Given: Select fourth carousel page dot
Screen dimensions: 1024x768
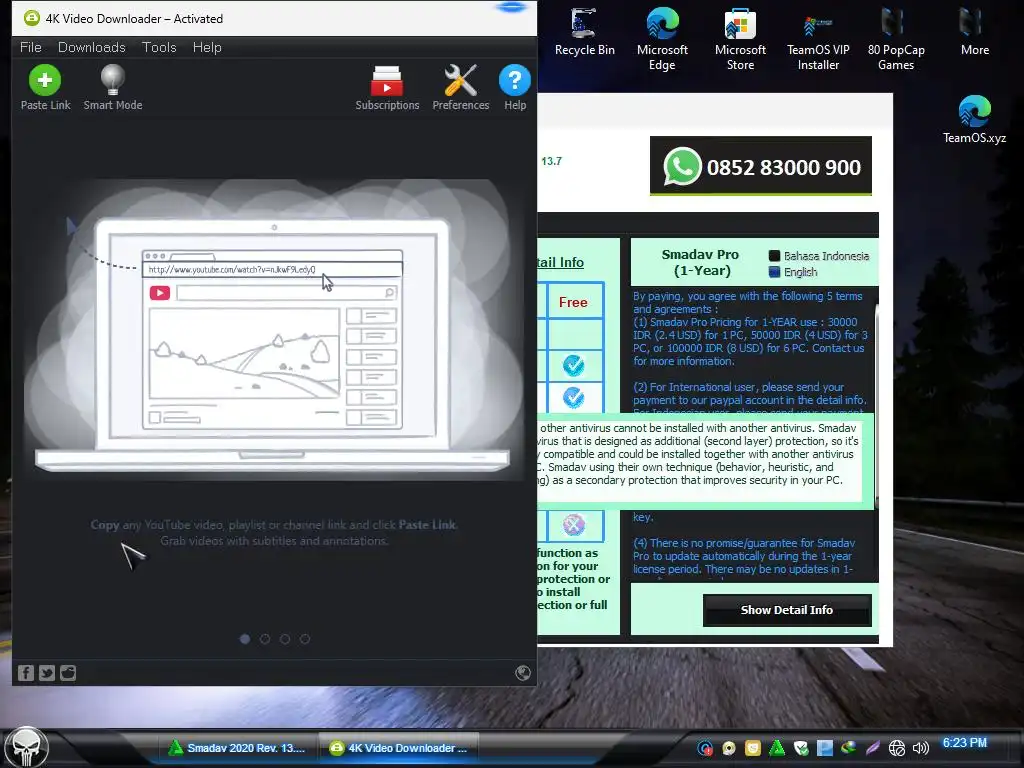Looking at the screenshot, I should point(305,639).
